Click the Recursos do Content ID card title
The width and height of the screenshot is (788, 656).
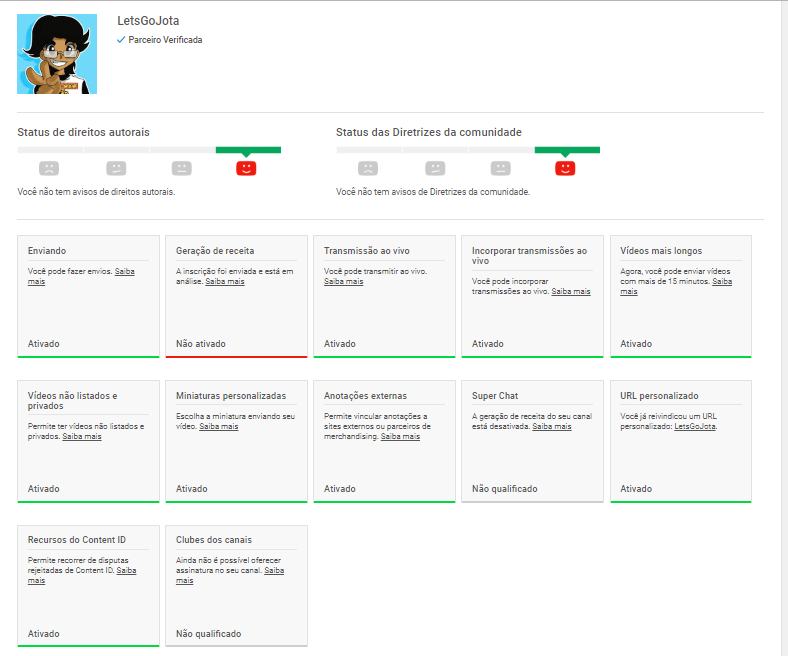77,540
